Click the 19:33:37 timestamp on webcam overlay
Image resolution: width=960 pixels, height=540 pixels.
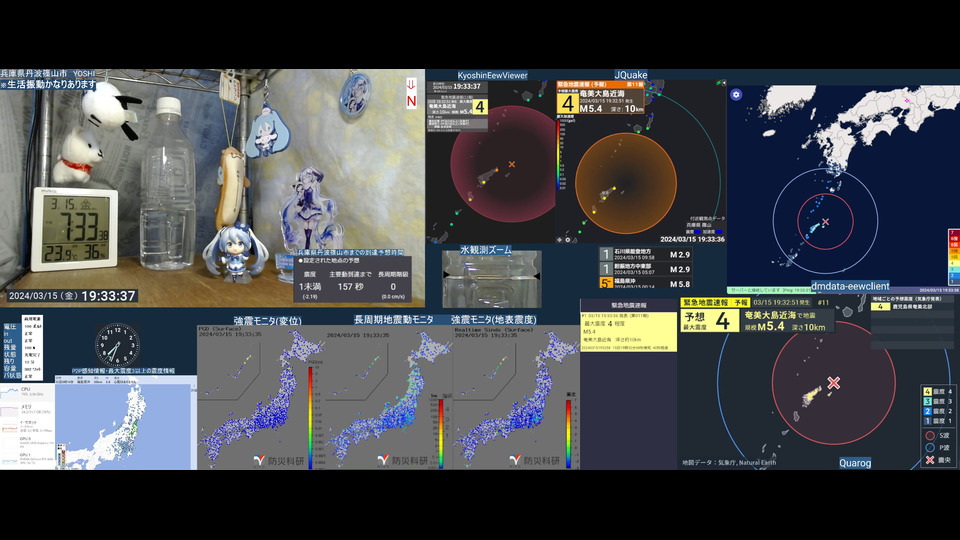click(108, 296)
